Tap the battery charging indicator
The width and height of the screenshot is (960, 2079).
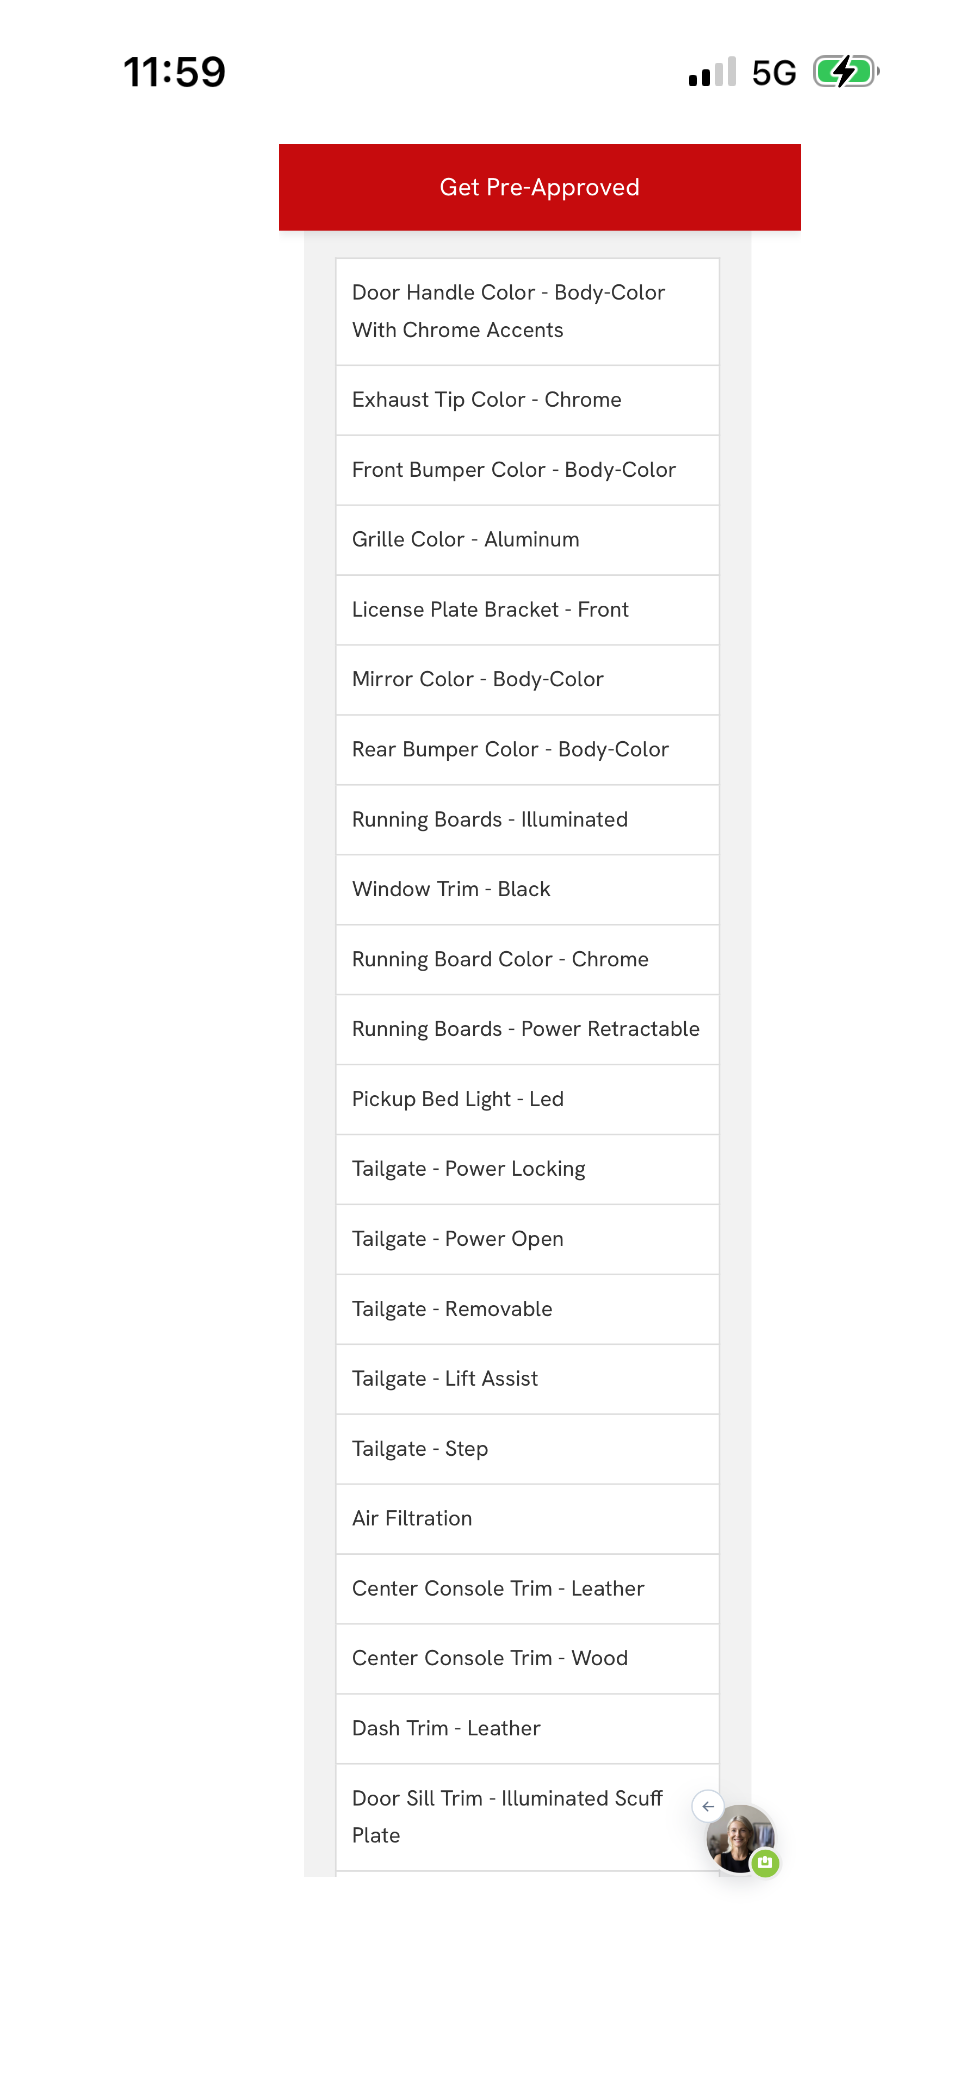point(846,72)
